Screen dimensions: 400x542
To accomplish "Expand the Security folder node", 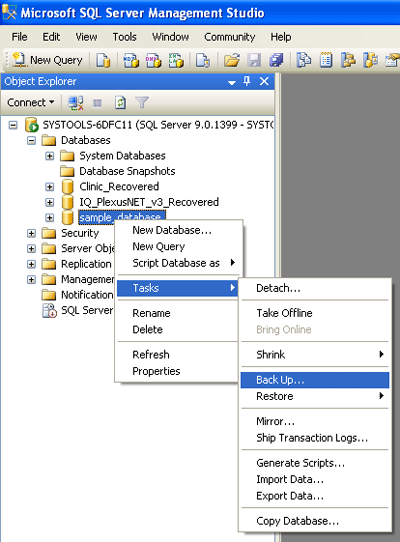I will click(31, 233).
